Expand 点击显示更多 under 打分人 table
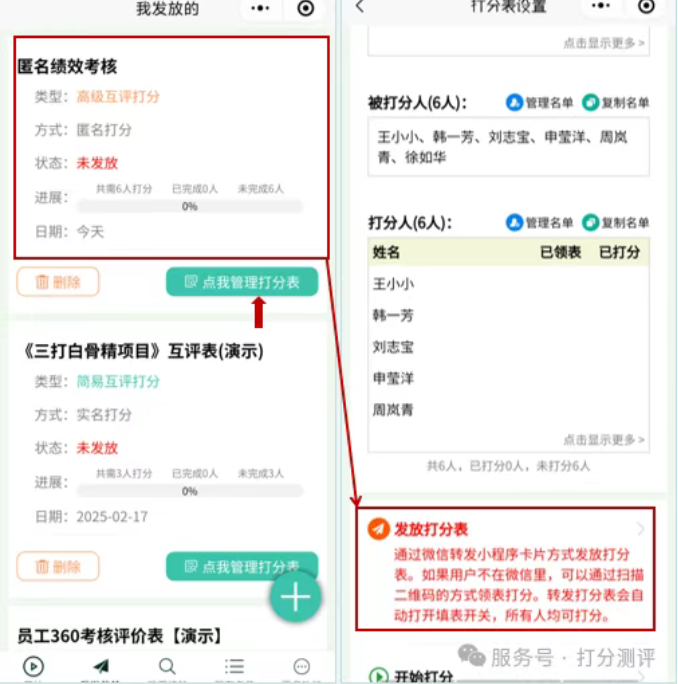Screen dimensions: 678x684 pos(604,440)
